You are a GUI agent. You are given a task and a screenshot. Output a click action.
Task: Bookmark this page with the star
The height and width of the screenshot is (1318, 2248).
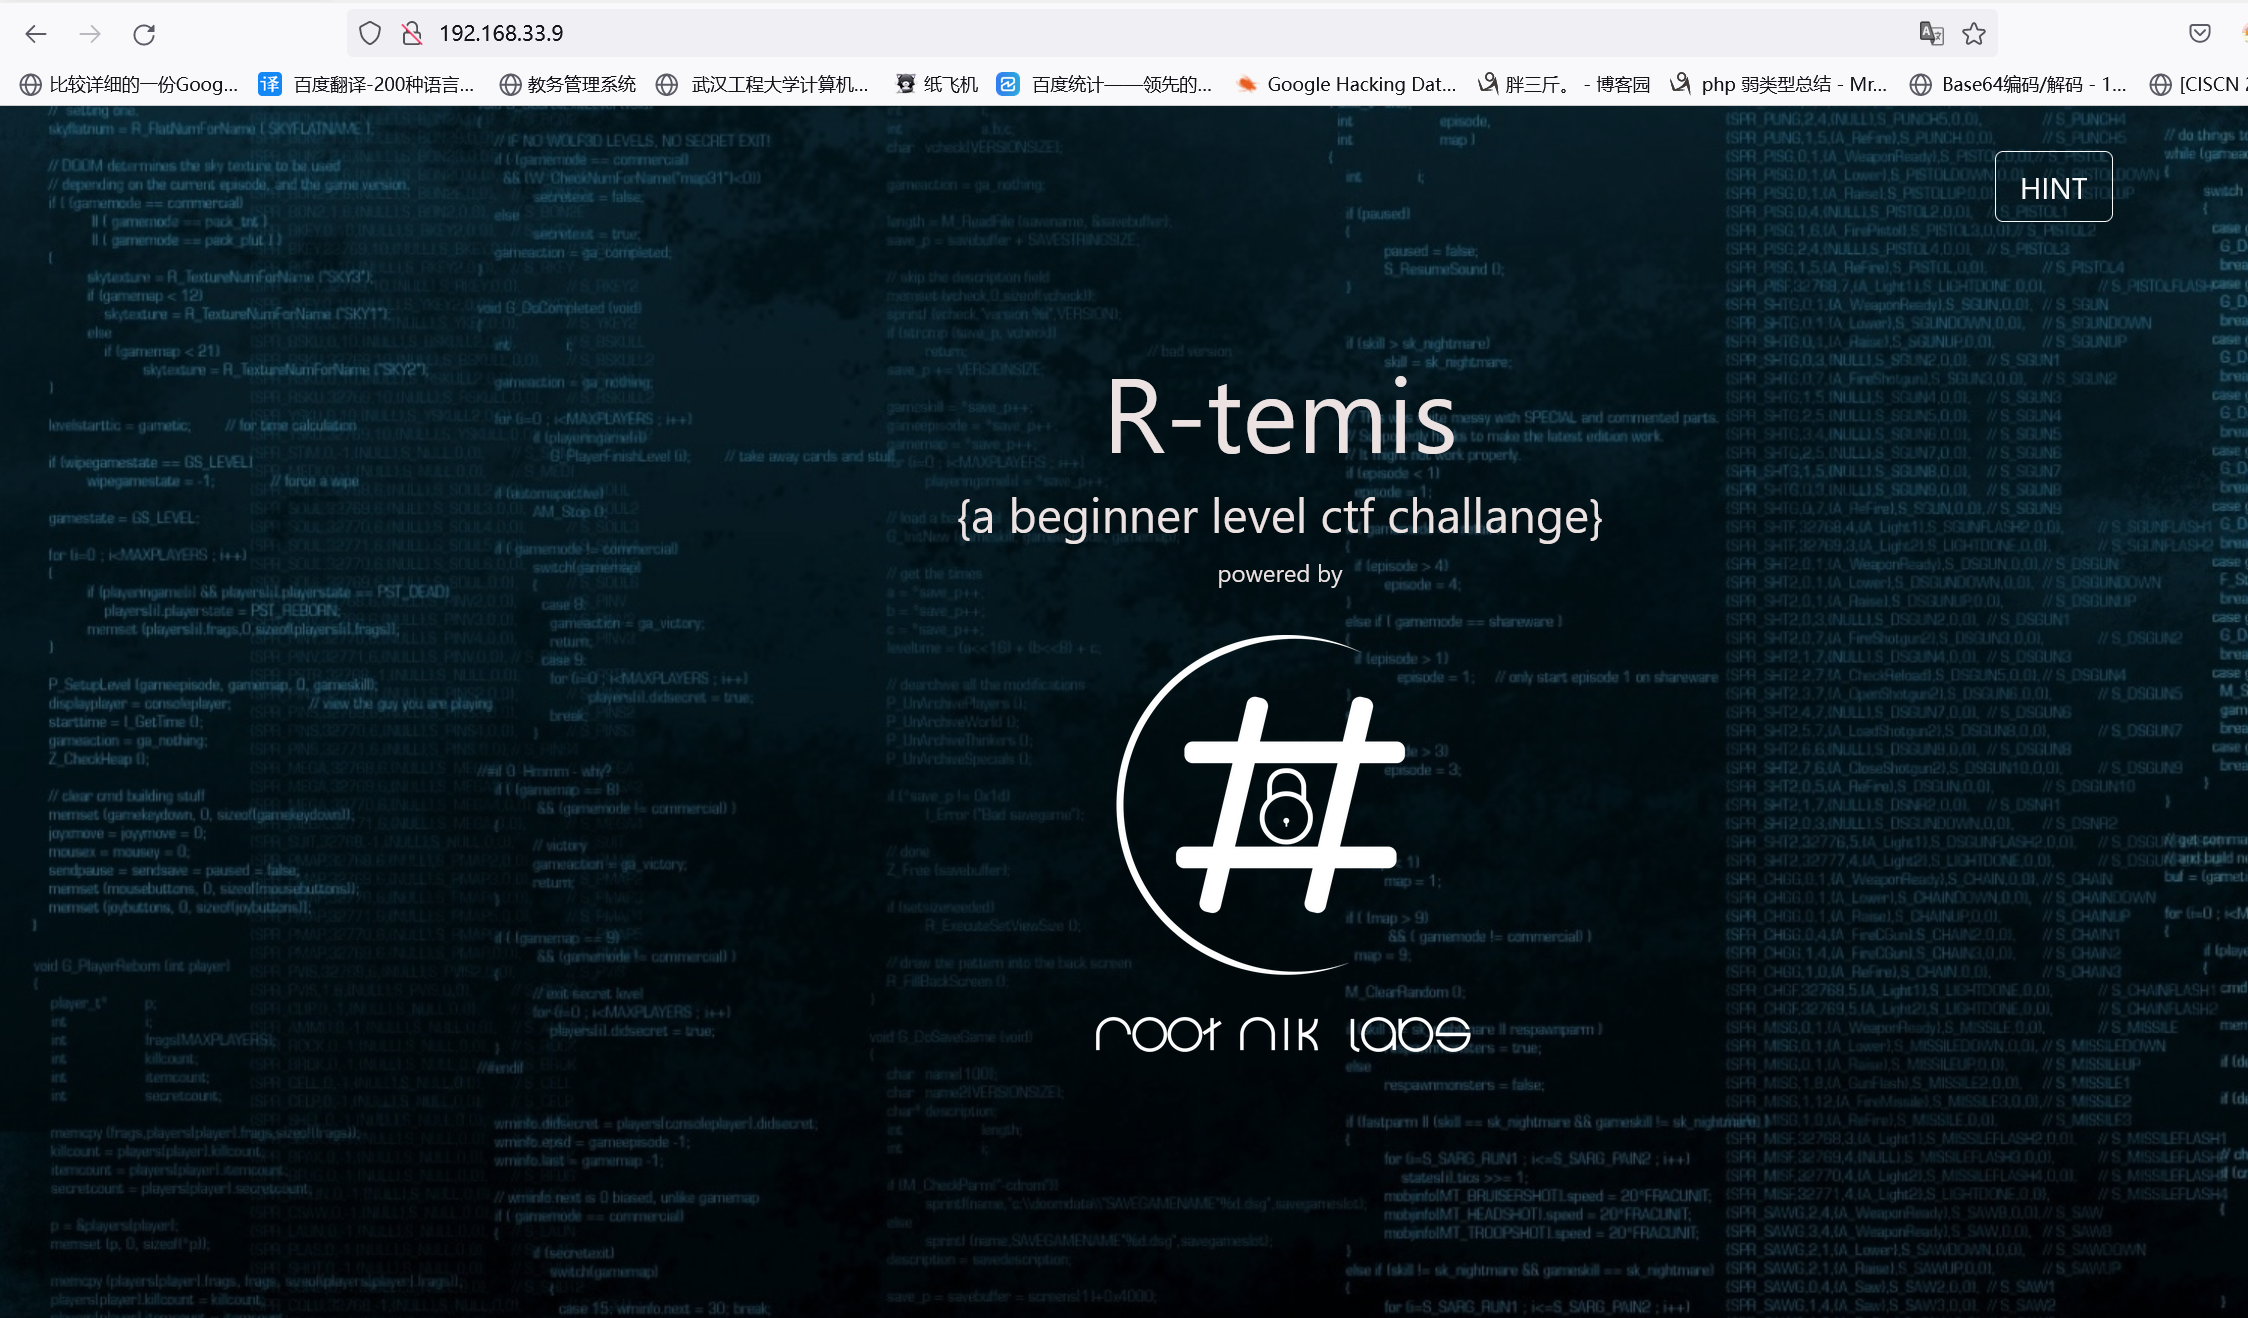[x=1974, y=34]
